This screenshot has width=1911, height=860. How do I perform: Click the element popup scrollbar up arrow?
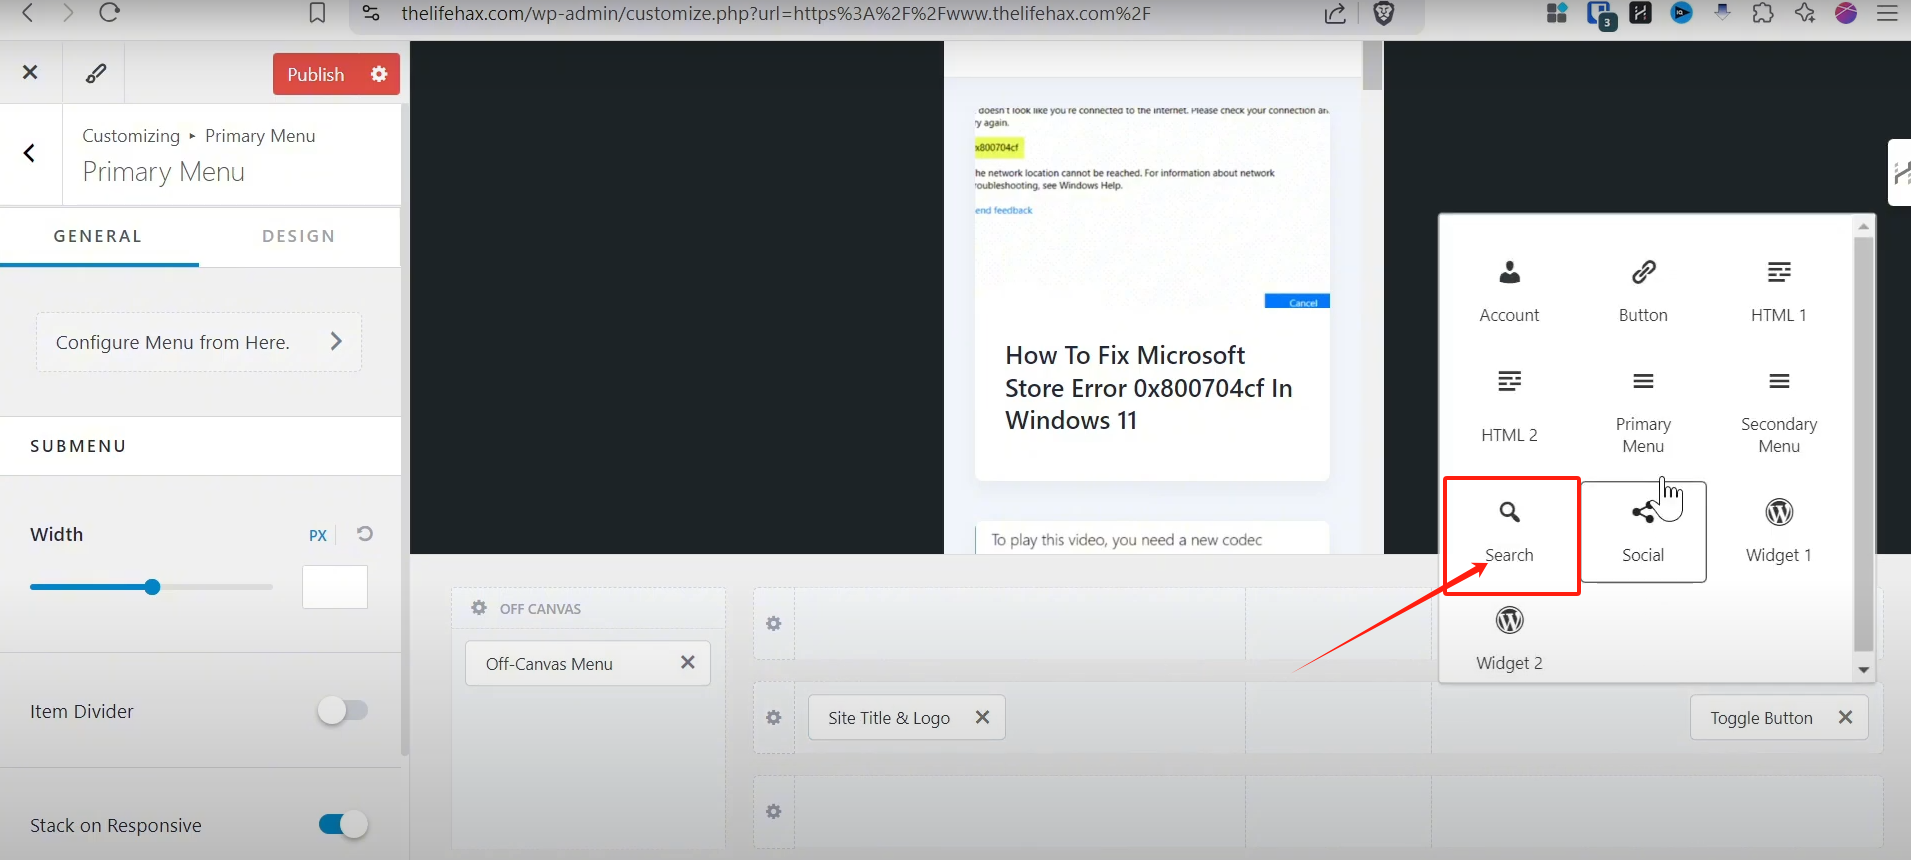(x=1863, y=227)
